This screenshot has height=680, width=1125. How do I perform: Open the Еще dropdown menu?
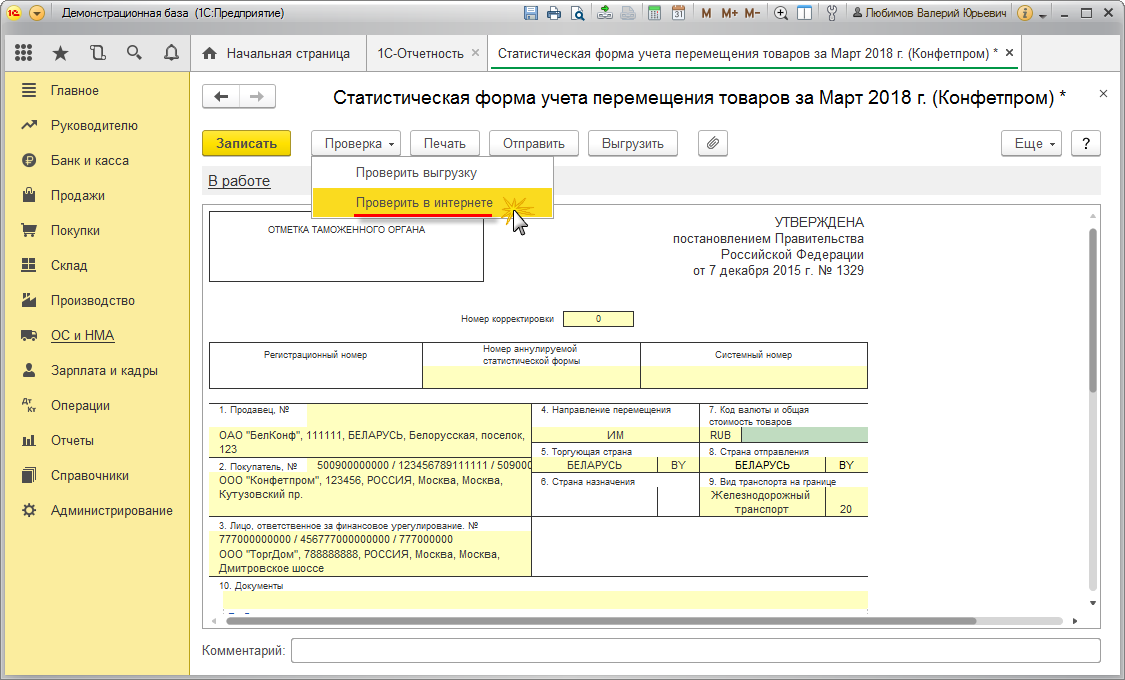pyautogui.click(x=1032, y=143)
